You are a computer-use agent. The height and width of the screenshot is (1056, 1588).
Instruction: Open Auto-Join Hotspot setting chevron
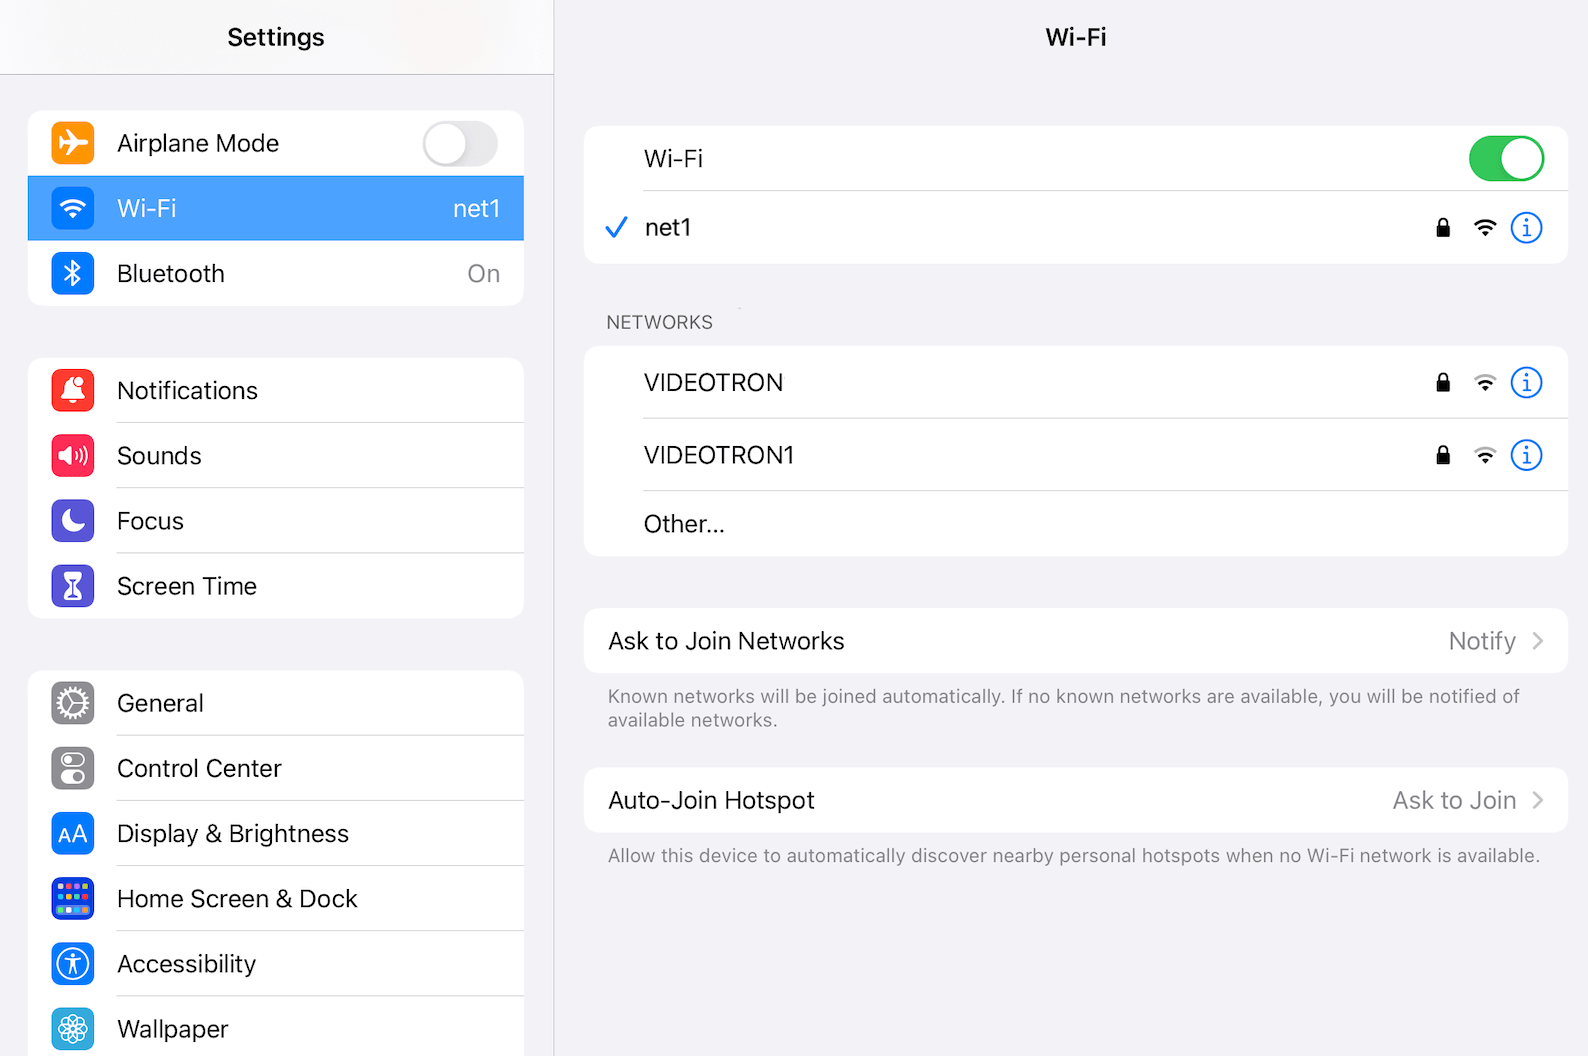click(1537, 800)
